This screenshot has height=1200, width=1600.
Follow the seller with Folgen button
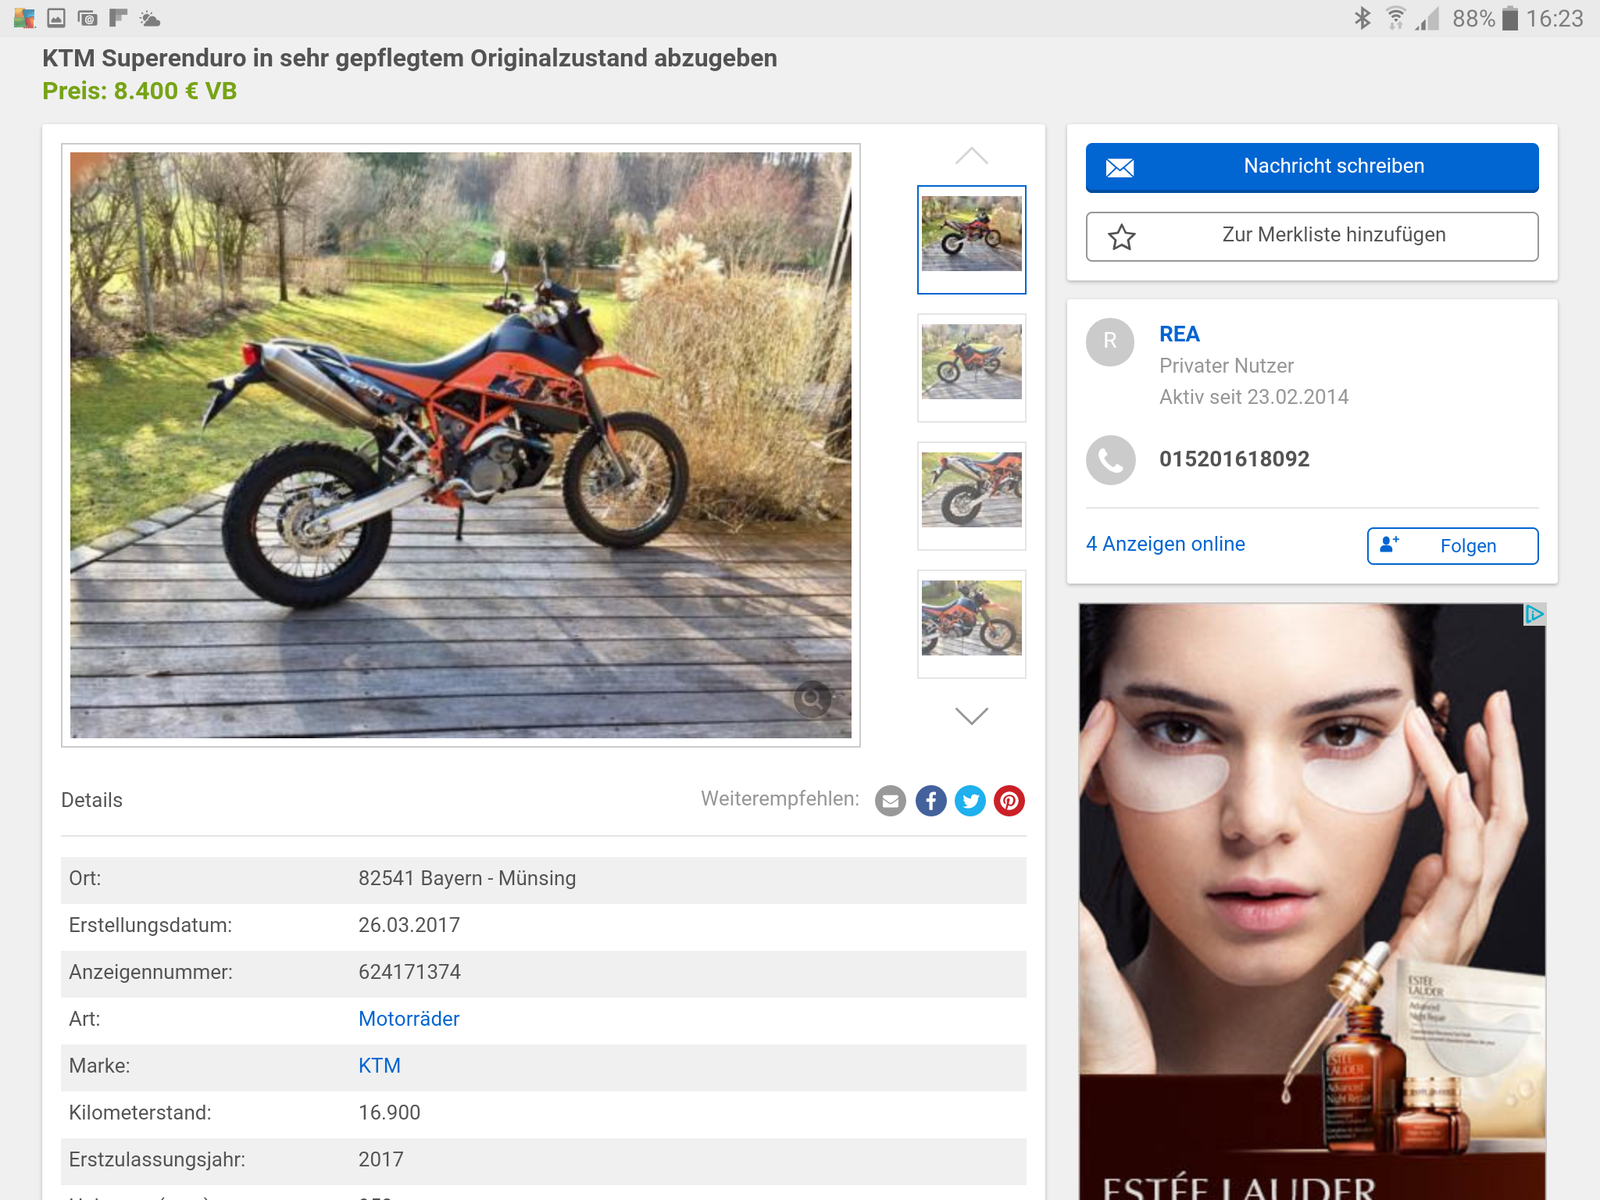click(1452, 546)
